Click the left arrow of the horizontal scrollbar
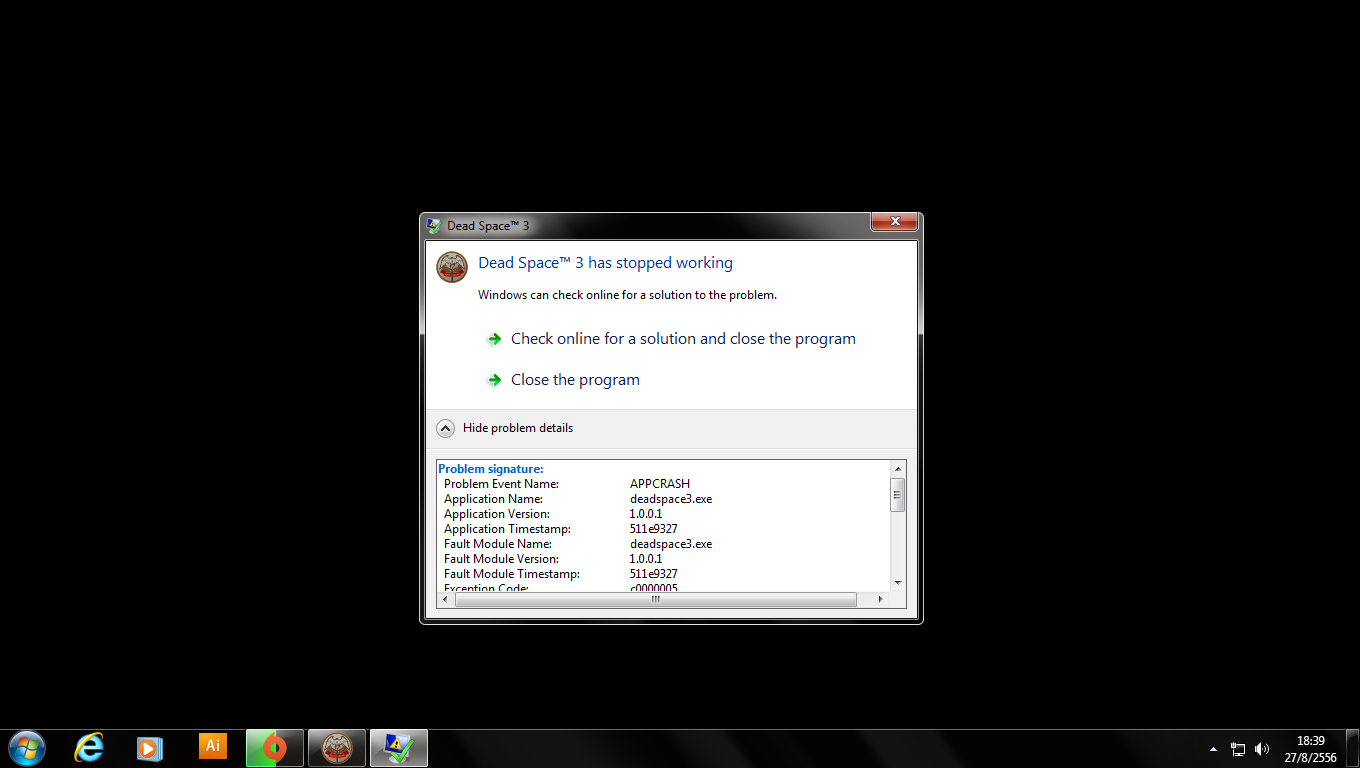The width and height of the screenshot is (1360, 768). [446, 599]
